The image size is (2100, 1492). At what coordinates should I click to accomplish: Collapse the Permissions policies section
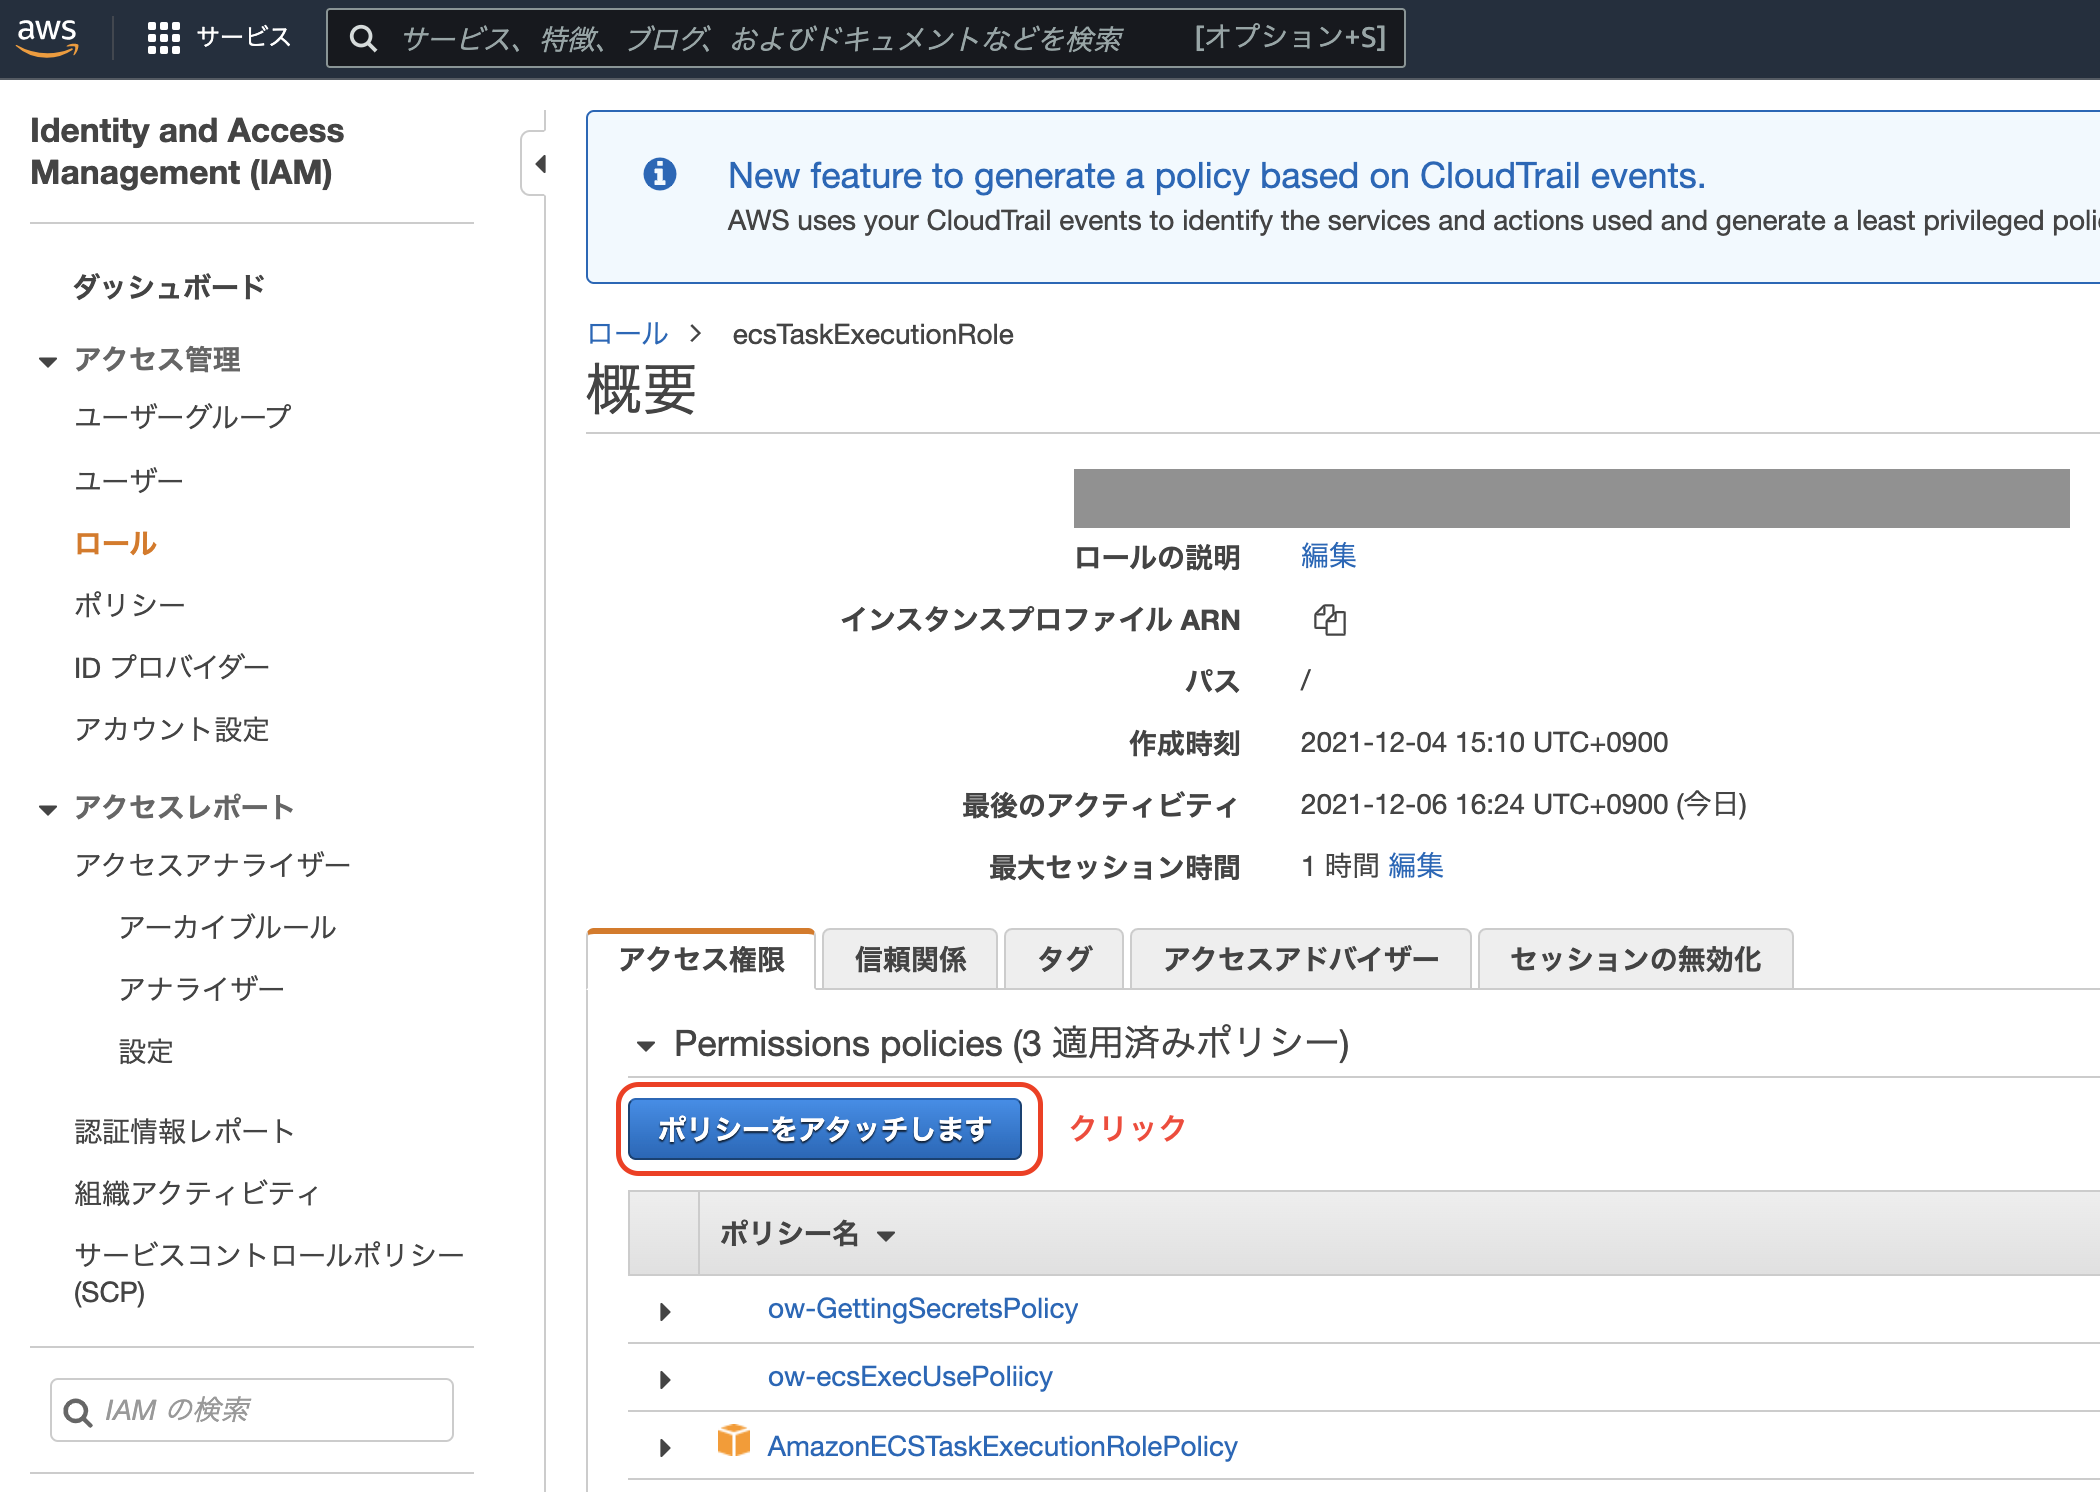click(646, 1046)
